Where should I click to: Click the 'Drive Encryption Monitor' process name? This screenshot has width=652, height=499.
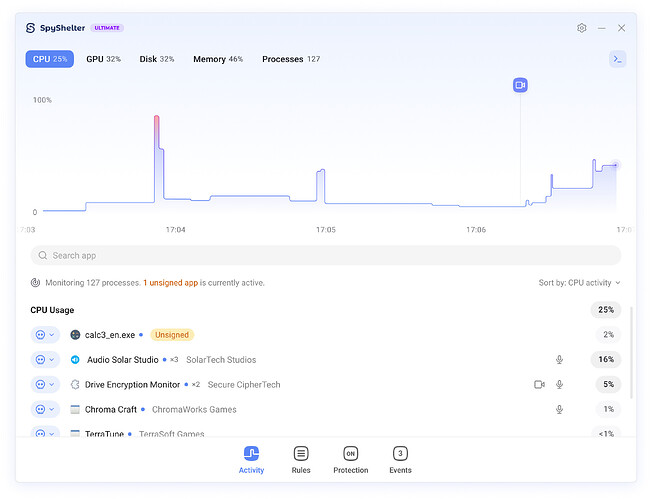coord(132,385)
